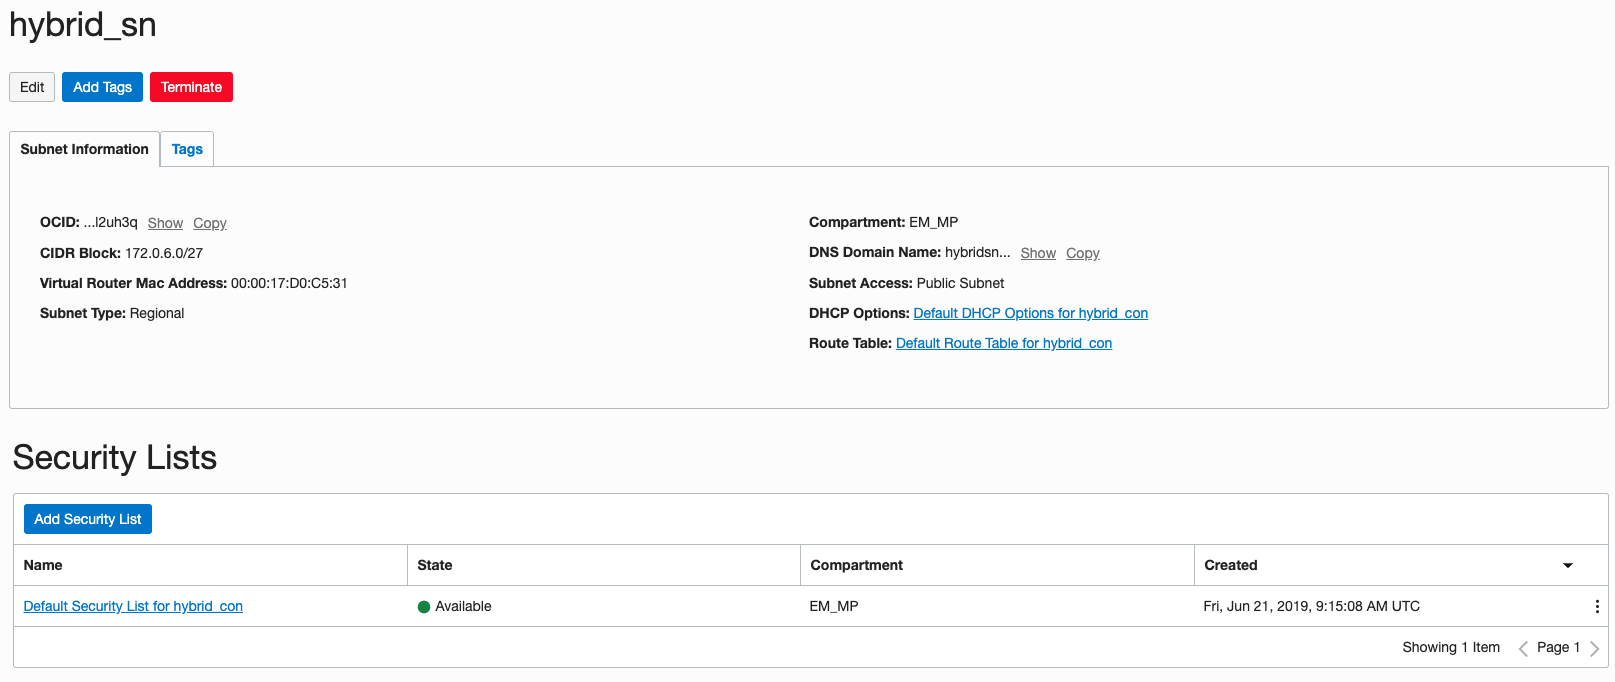The height and width of the screenshot is (682, 1615).
Task: Sort by Created using the arrow
Action: (x=1568, y=565)
